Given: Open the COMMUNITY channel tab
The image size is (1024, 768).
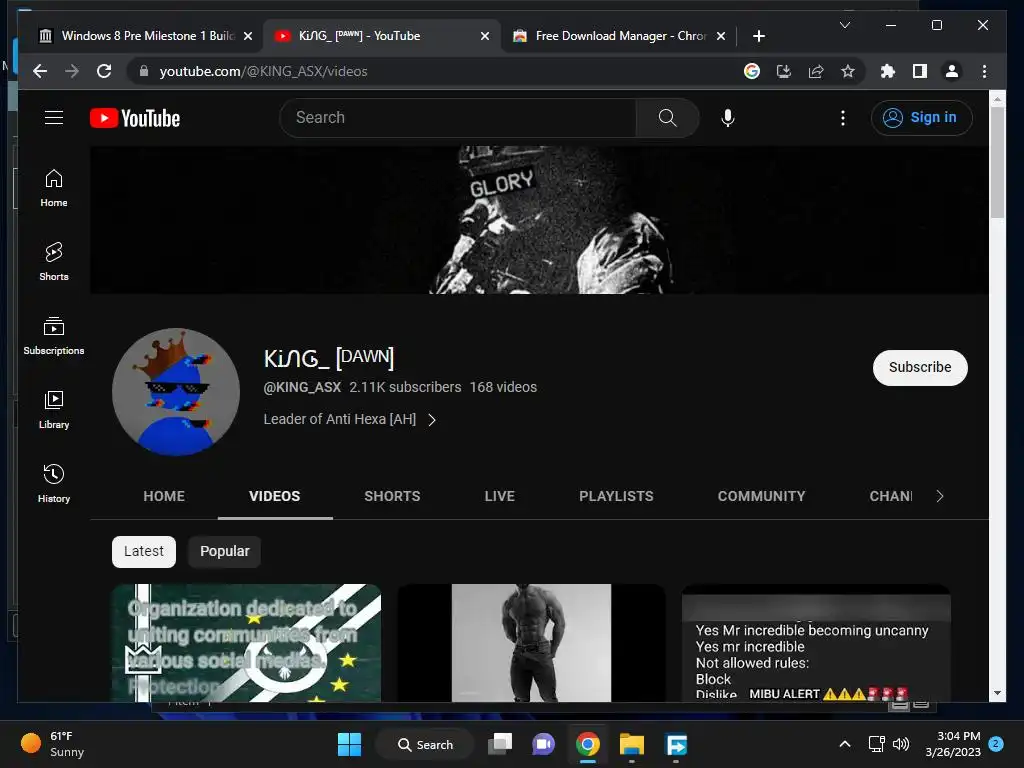Looking at the screenshot, I should pyautogui.click(x=761, y=496).
